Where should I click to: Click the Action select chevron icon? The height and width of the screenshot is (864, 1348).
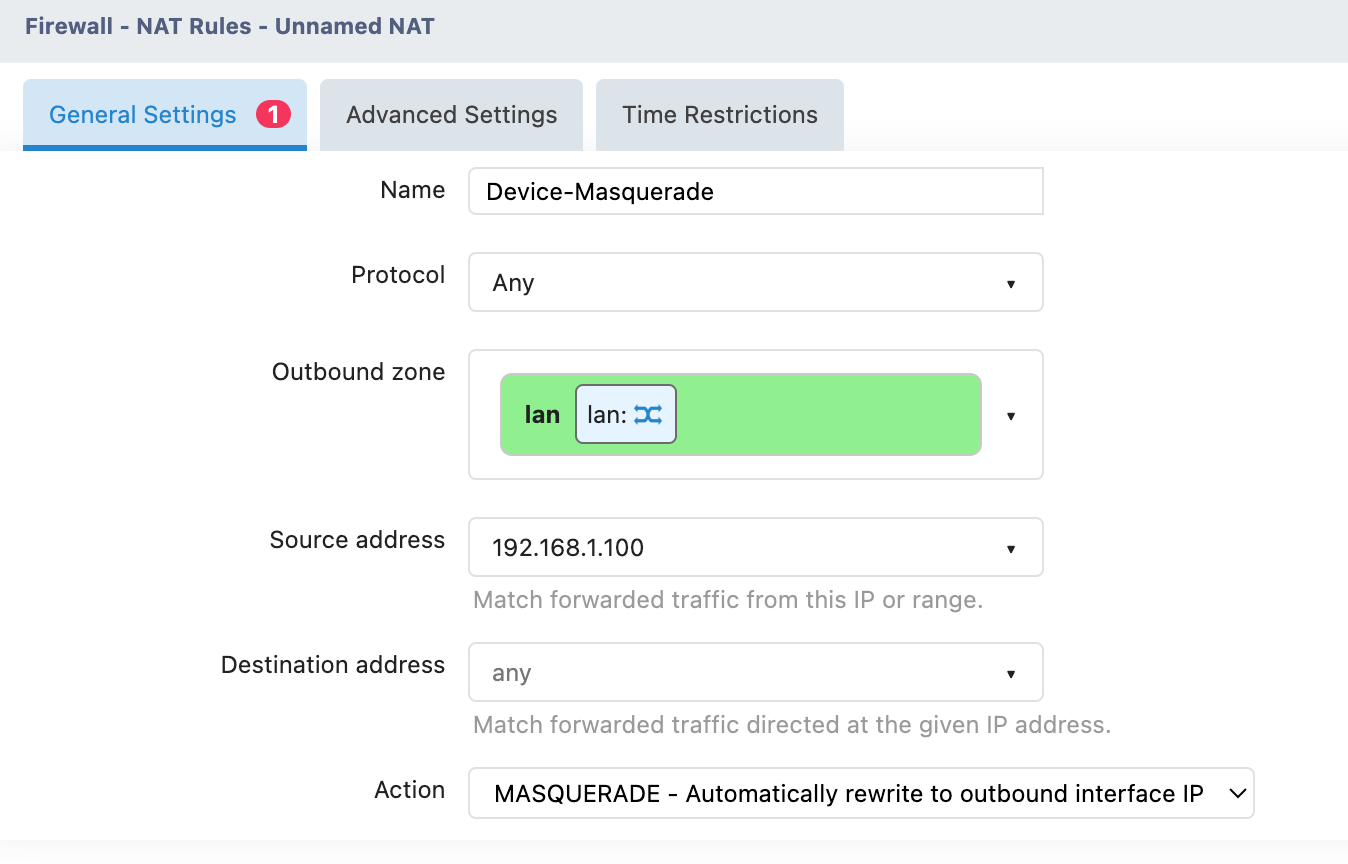click(1237, 794)
